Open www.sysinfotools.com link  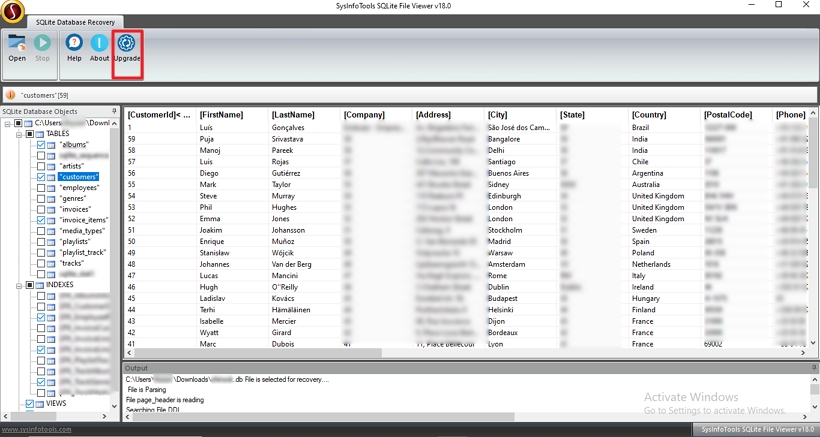point(37,430)
